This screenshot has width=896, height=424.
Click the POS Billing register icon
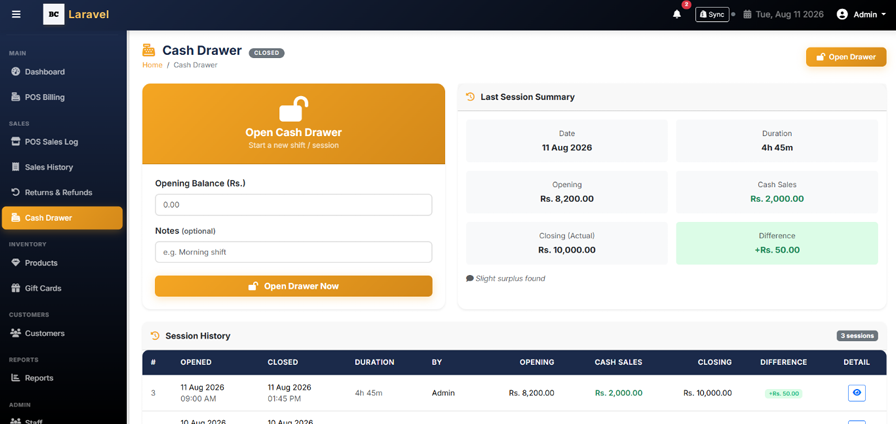coord(15,97)
